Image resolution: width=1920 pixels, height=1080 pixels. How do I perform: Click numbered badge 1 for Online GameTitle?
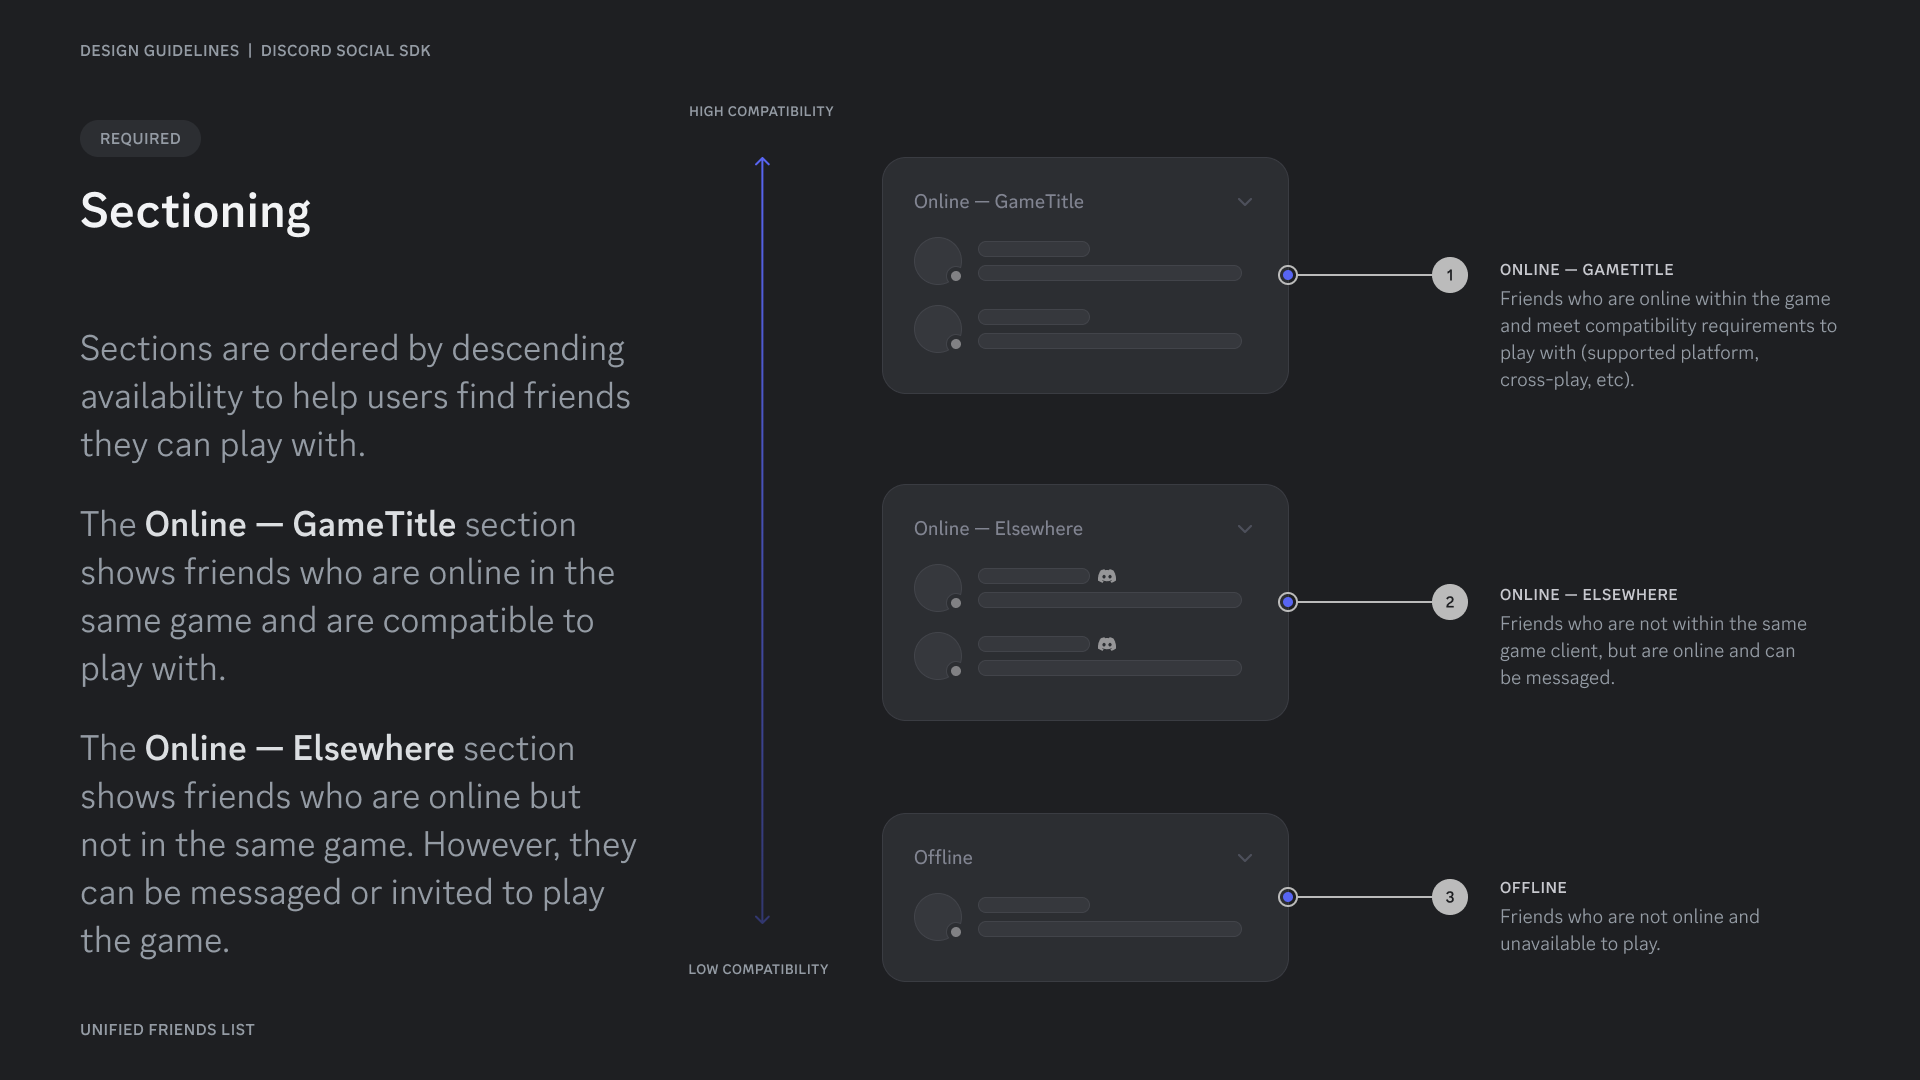[1449, 275]
